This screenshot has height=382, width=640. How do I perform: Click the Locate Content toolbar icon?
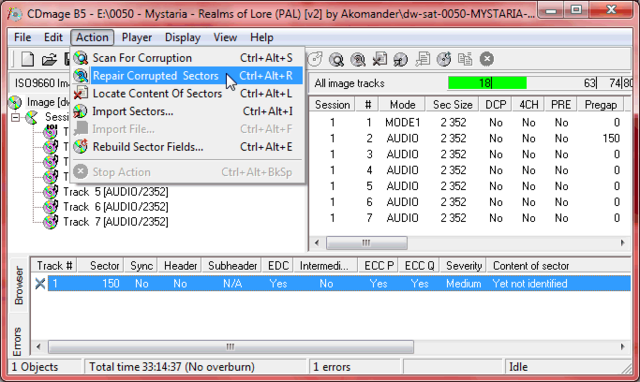coord(380,60)
